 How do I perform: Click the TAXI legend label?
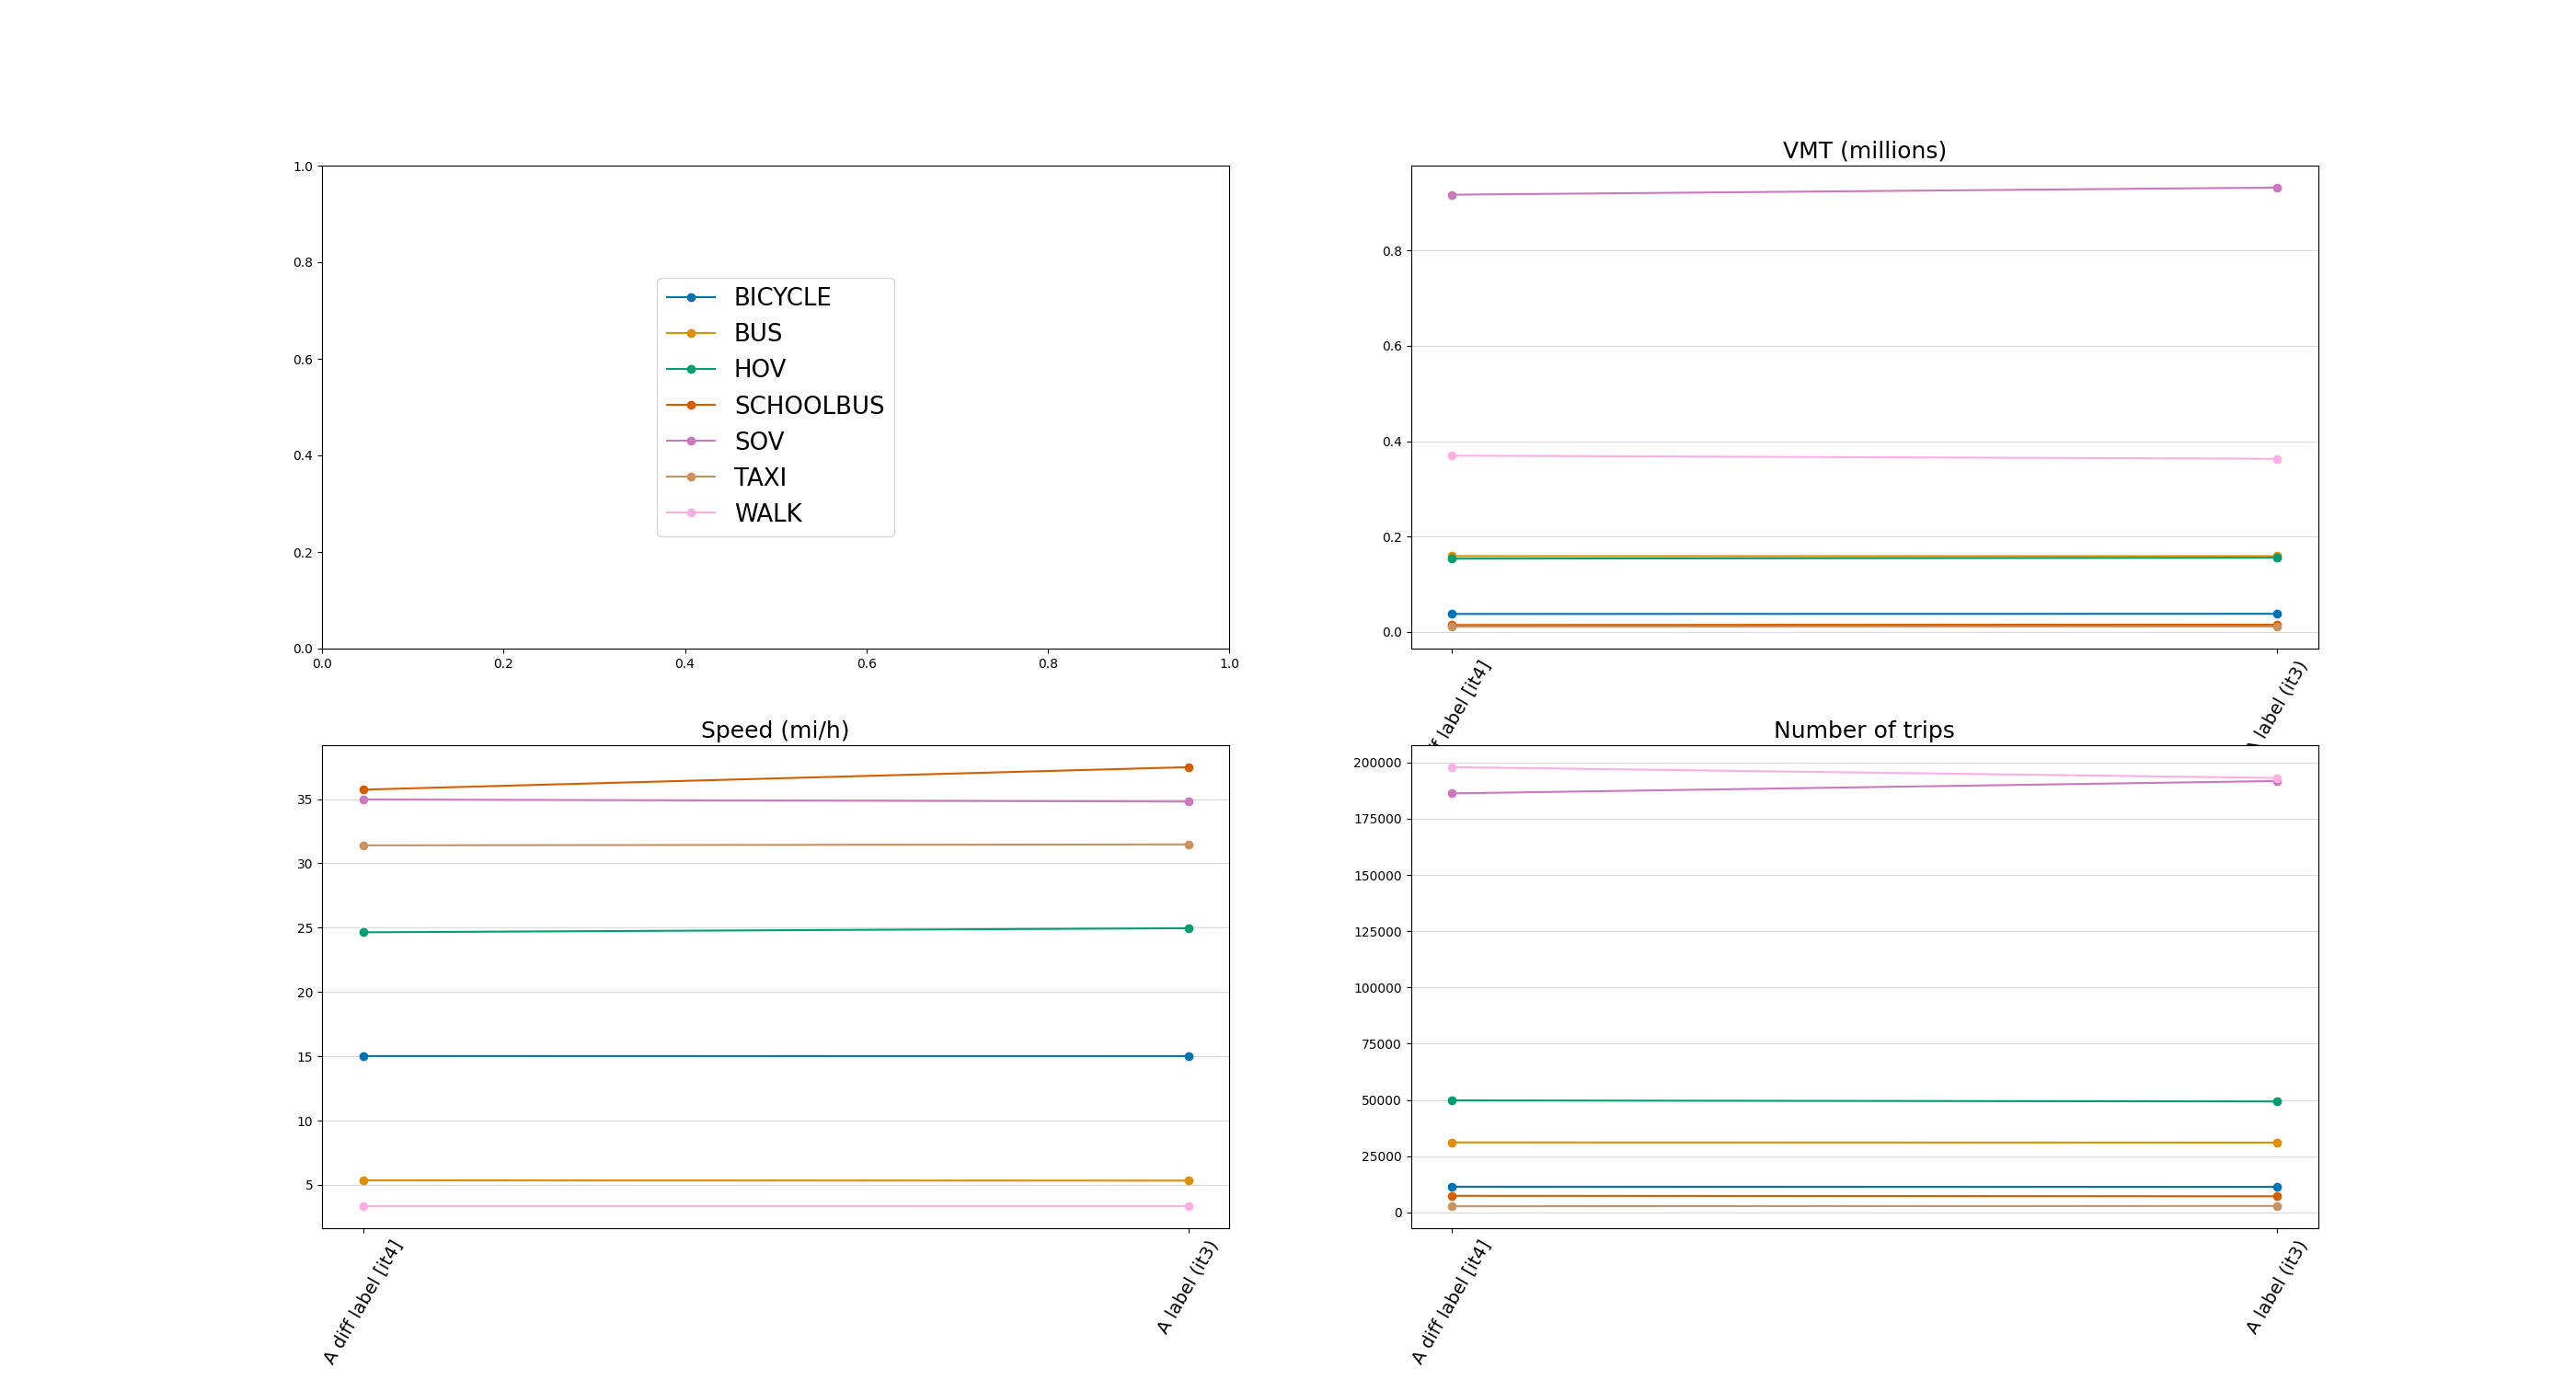coord(760,477)
